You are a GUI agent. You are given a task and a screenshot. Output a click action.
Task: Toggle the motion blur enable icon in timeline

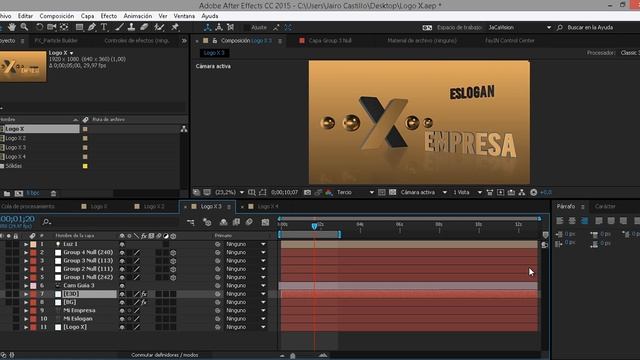pyautogui.click(x=249, y=222)
